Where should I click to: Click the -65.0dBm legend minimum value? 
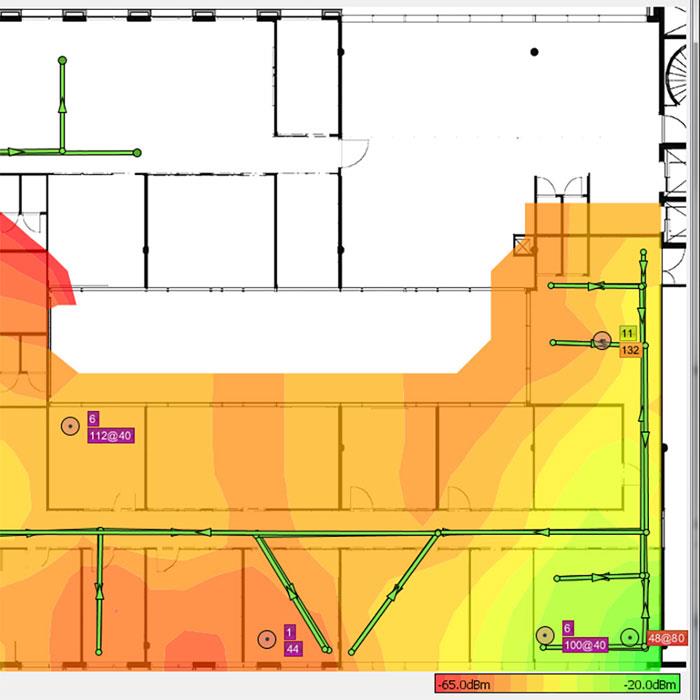click(x=464, y=684)
